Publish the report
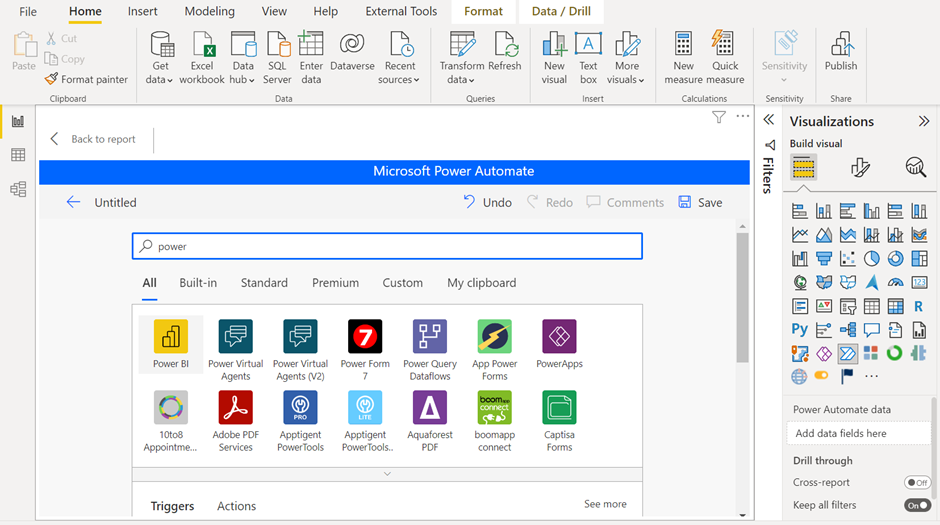This screenshot has width=940, height=525. (x=840, y=52)
